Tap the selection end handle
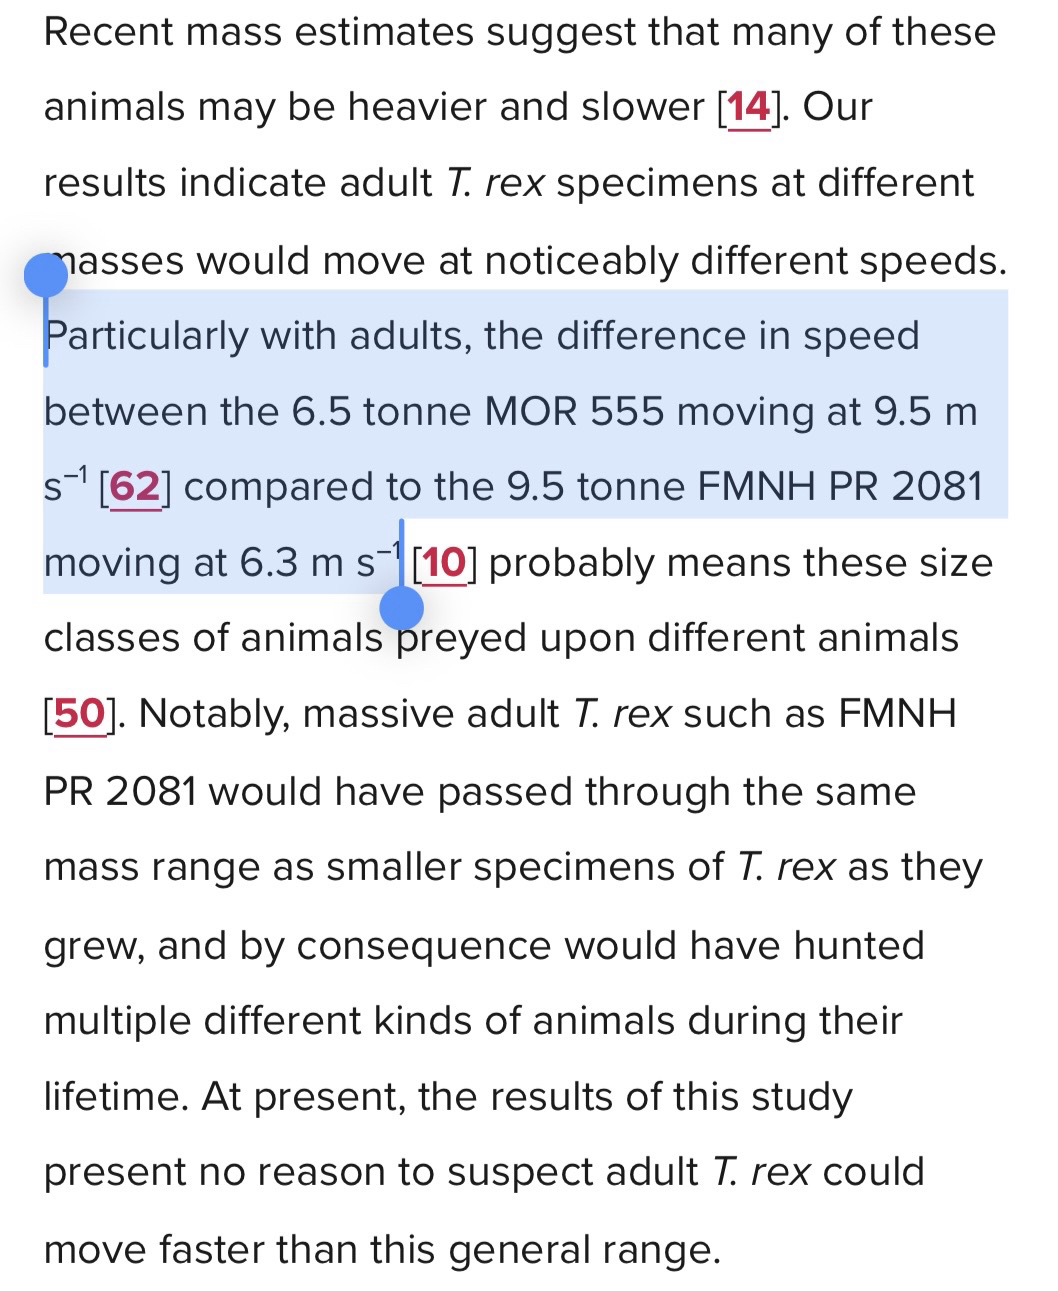The image size is (1058, 1291). (402, 606)
